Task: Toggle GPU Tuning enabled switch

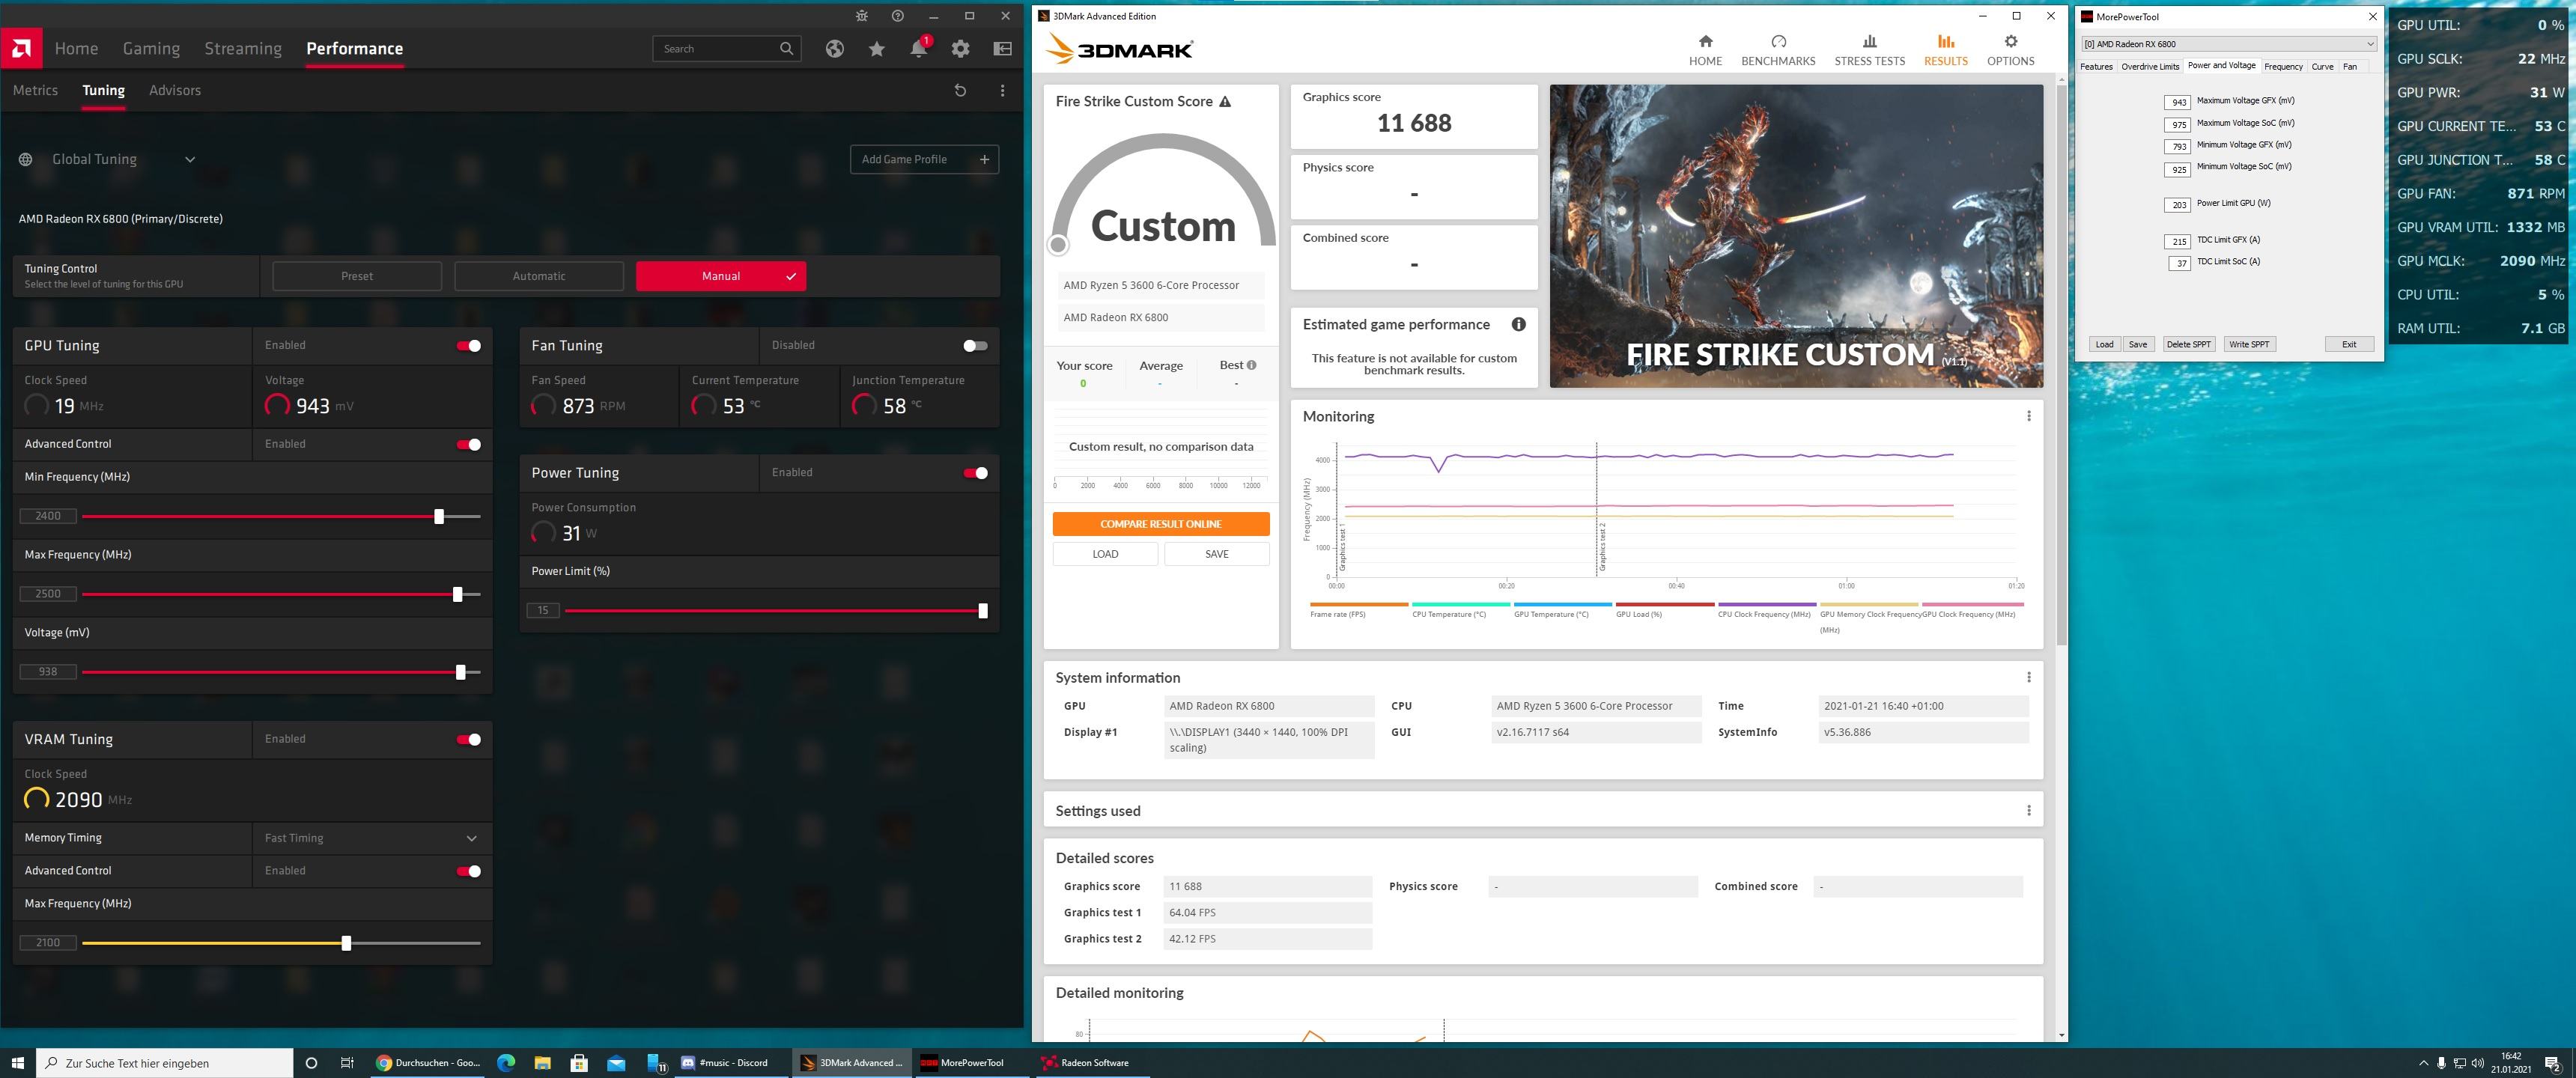Action: tap(469, 346)
